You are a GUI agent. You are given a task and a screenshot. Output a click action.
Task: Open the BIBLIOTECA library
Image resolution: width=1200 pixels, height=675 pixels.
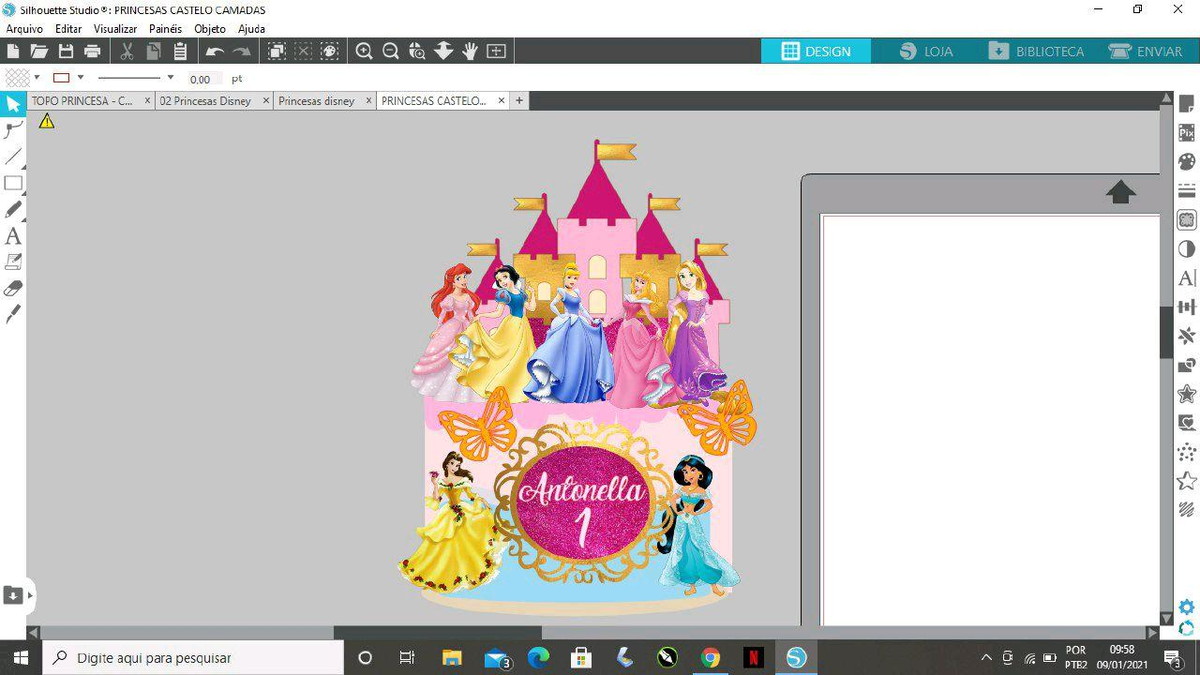tap(1036, 51)
